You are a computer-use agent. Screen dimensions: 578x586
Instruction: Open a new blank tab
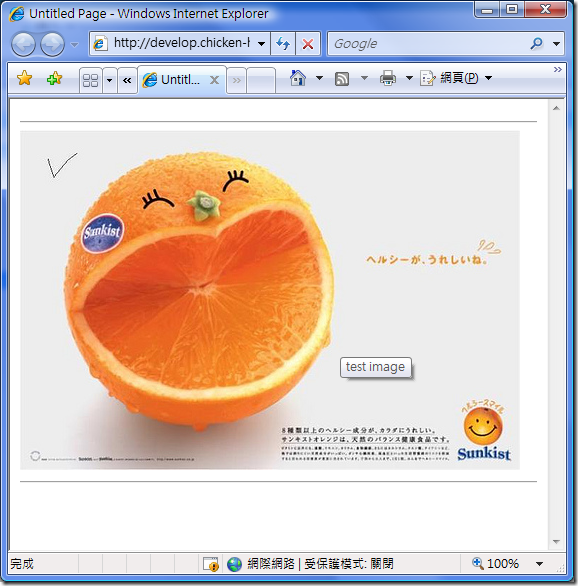(261, 80)
